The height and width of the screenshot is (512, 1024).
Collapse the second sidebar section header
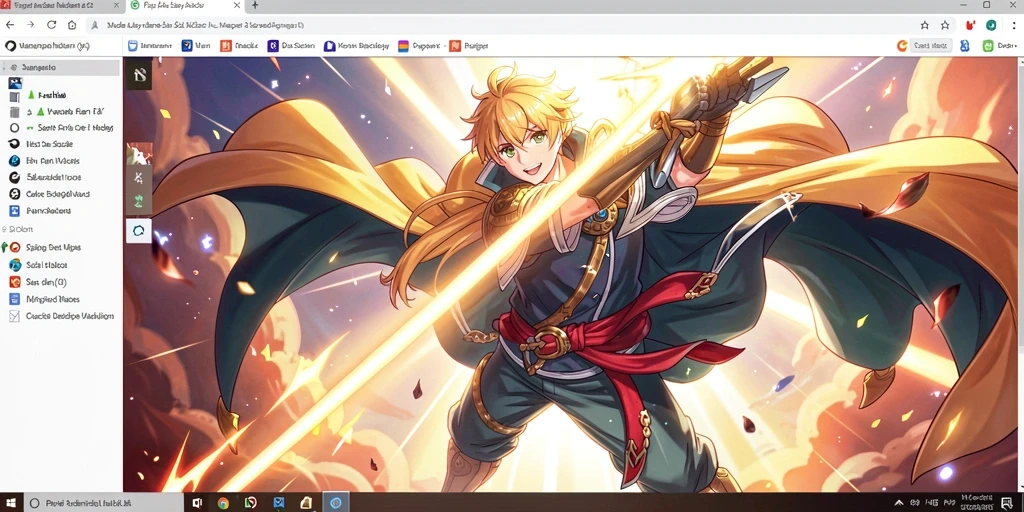coord(18,229)
